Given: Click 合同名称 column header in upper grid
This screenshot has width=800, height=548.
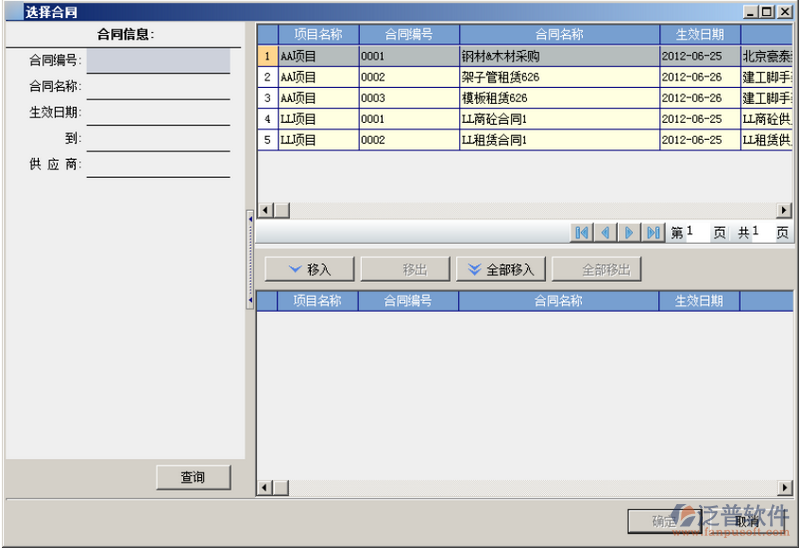Looking at the screenshot, I should pyautogui.click(x=559, y=35).
